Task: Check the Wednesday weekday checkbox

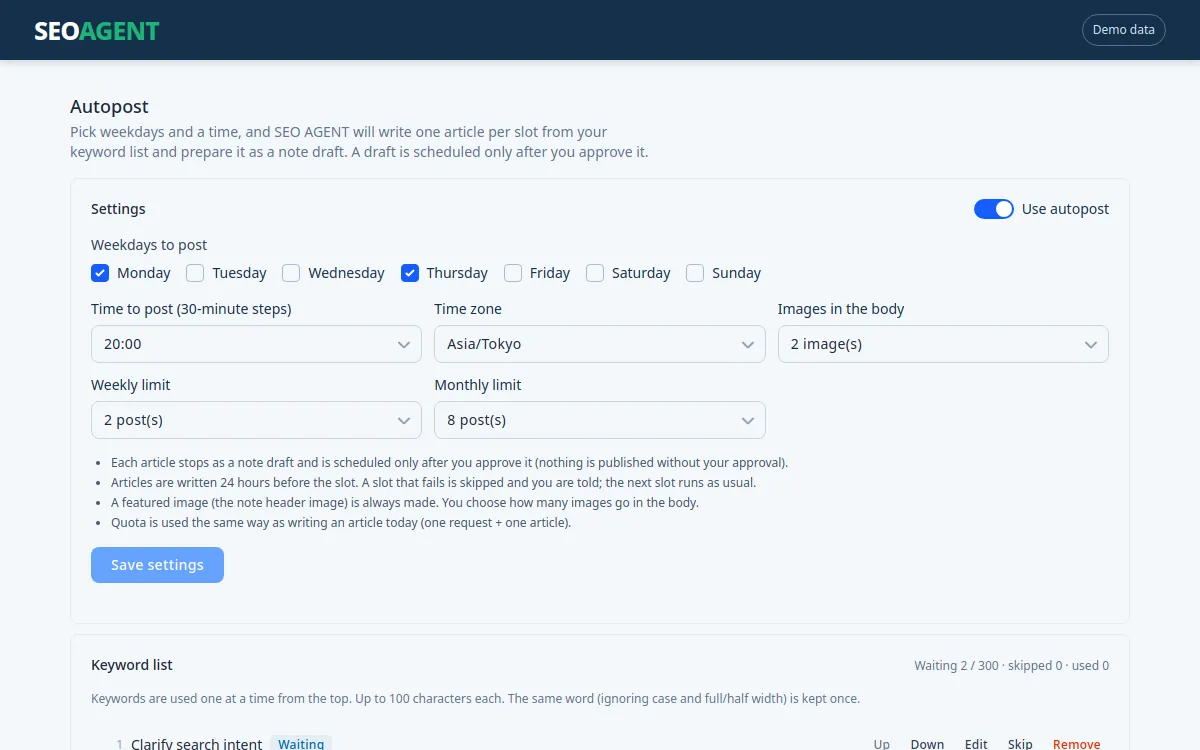Action: click(x=291, y=273)
